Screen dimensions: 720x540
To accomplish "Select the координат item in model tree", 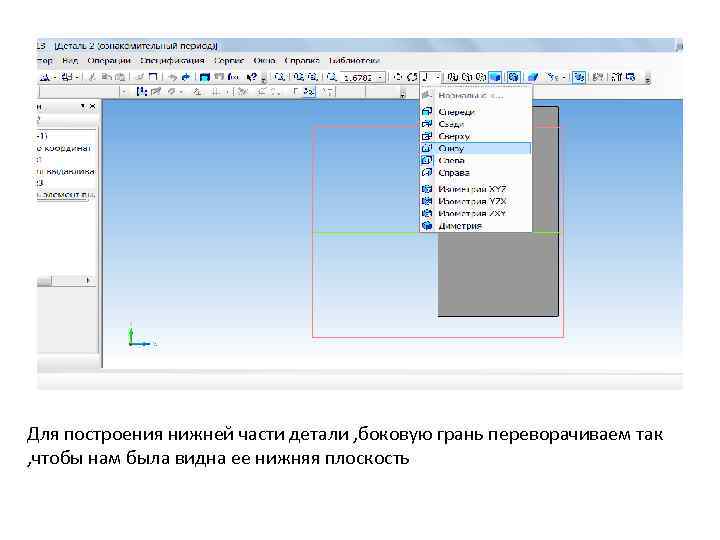I will click(x=64, y=148).
